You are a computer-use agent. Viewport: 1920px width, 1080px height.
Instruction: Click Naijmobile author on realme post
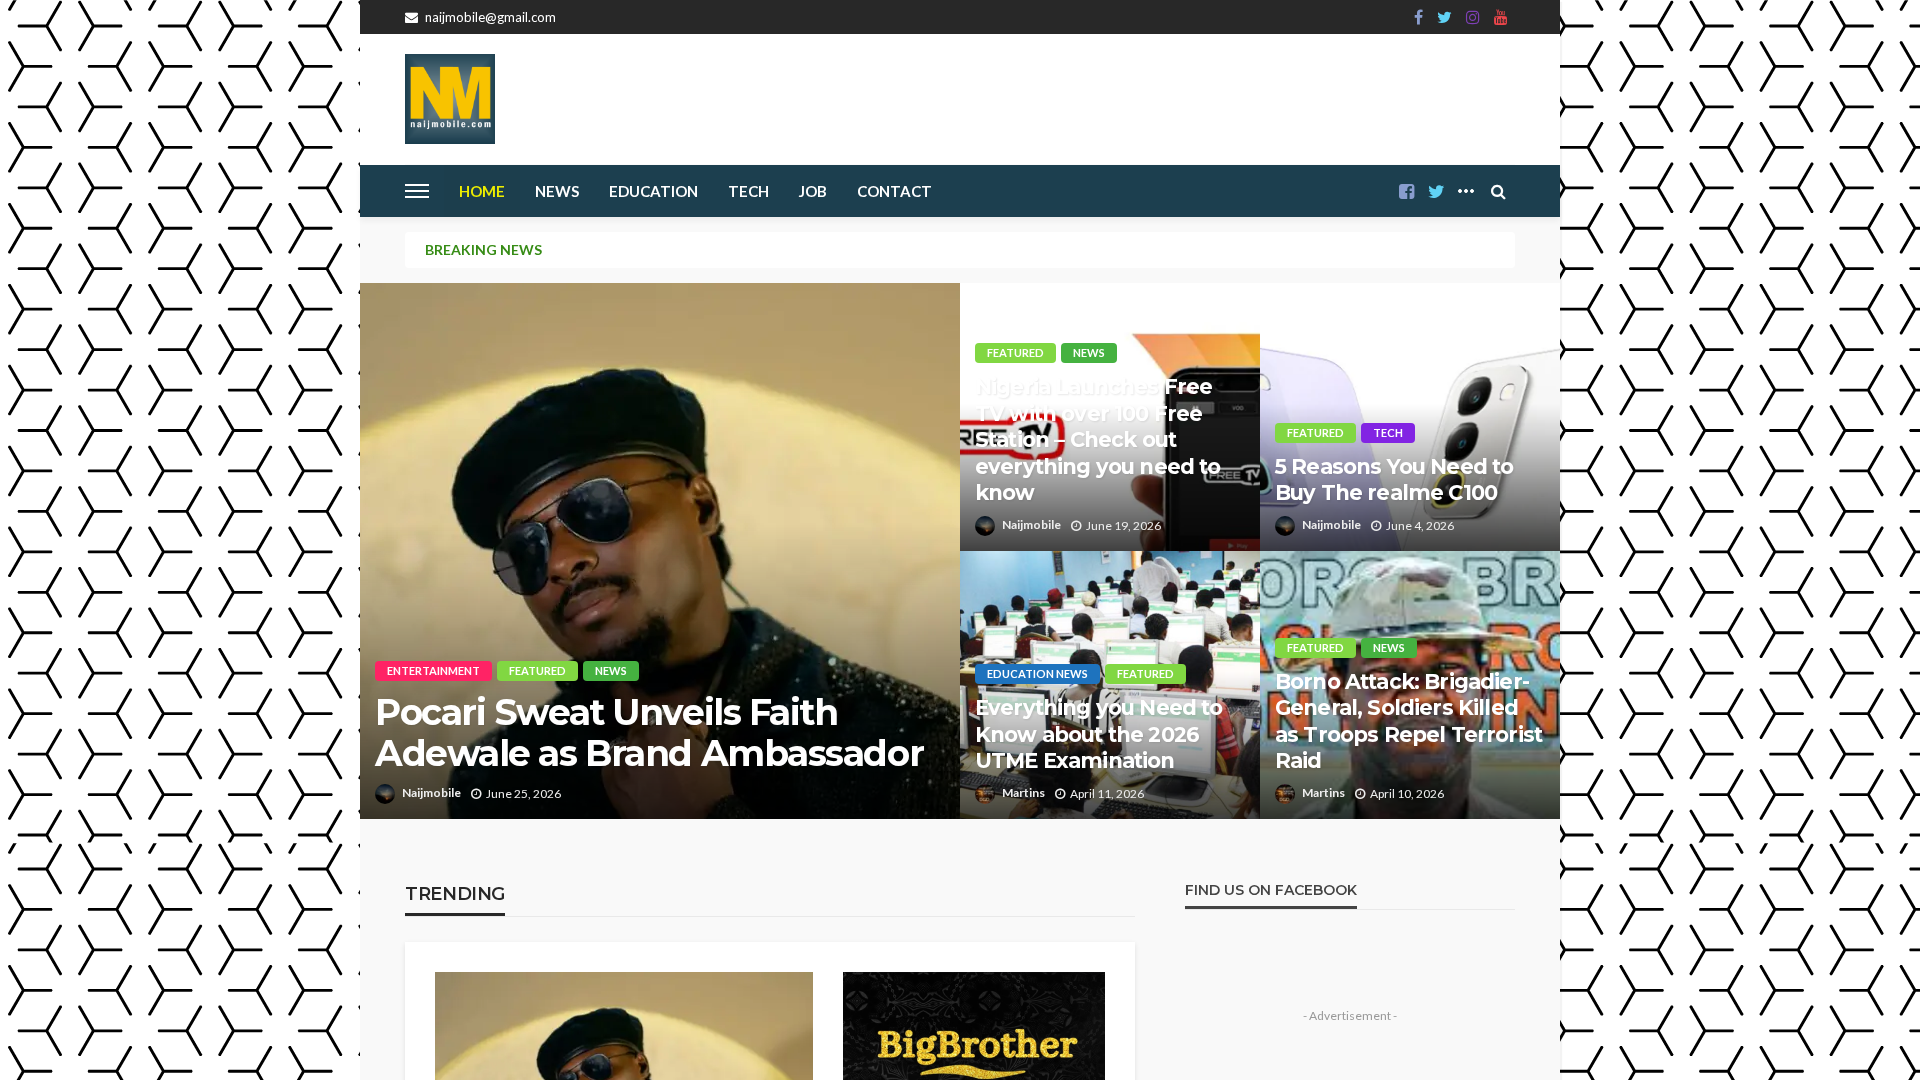coord(1331,525)
